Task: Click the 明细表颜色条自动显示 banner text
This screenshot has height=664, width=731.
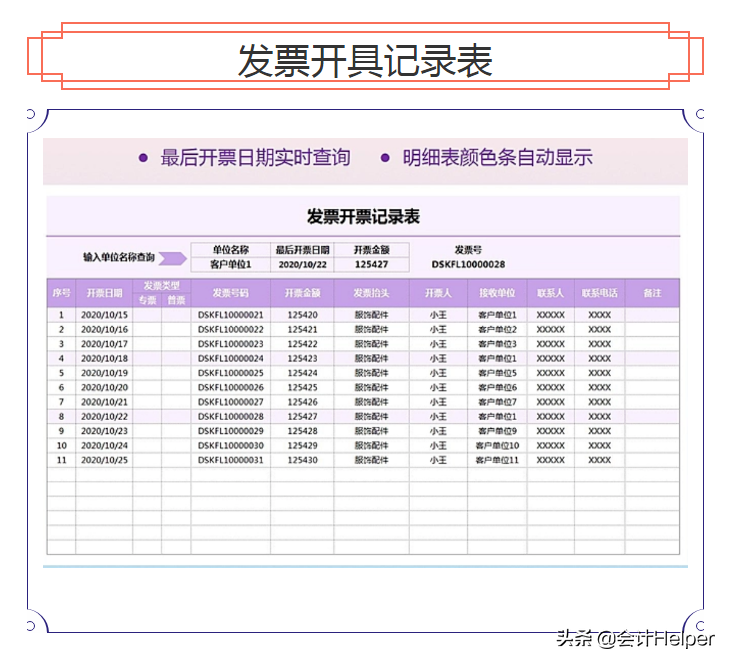Action: (x=497, y=158)
